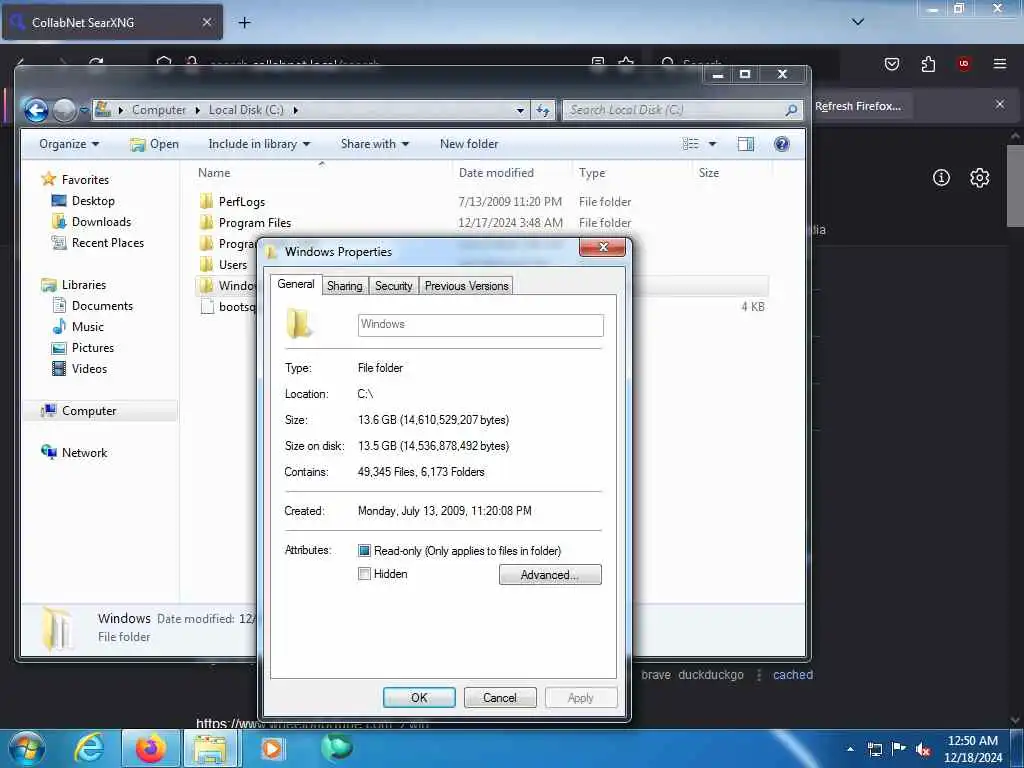Select the Program Files folder
This screenshot has height=768, width=1024.
pyautogui.click(x=255, y=223)
